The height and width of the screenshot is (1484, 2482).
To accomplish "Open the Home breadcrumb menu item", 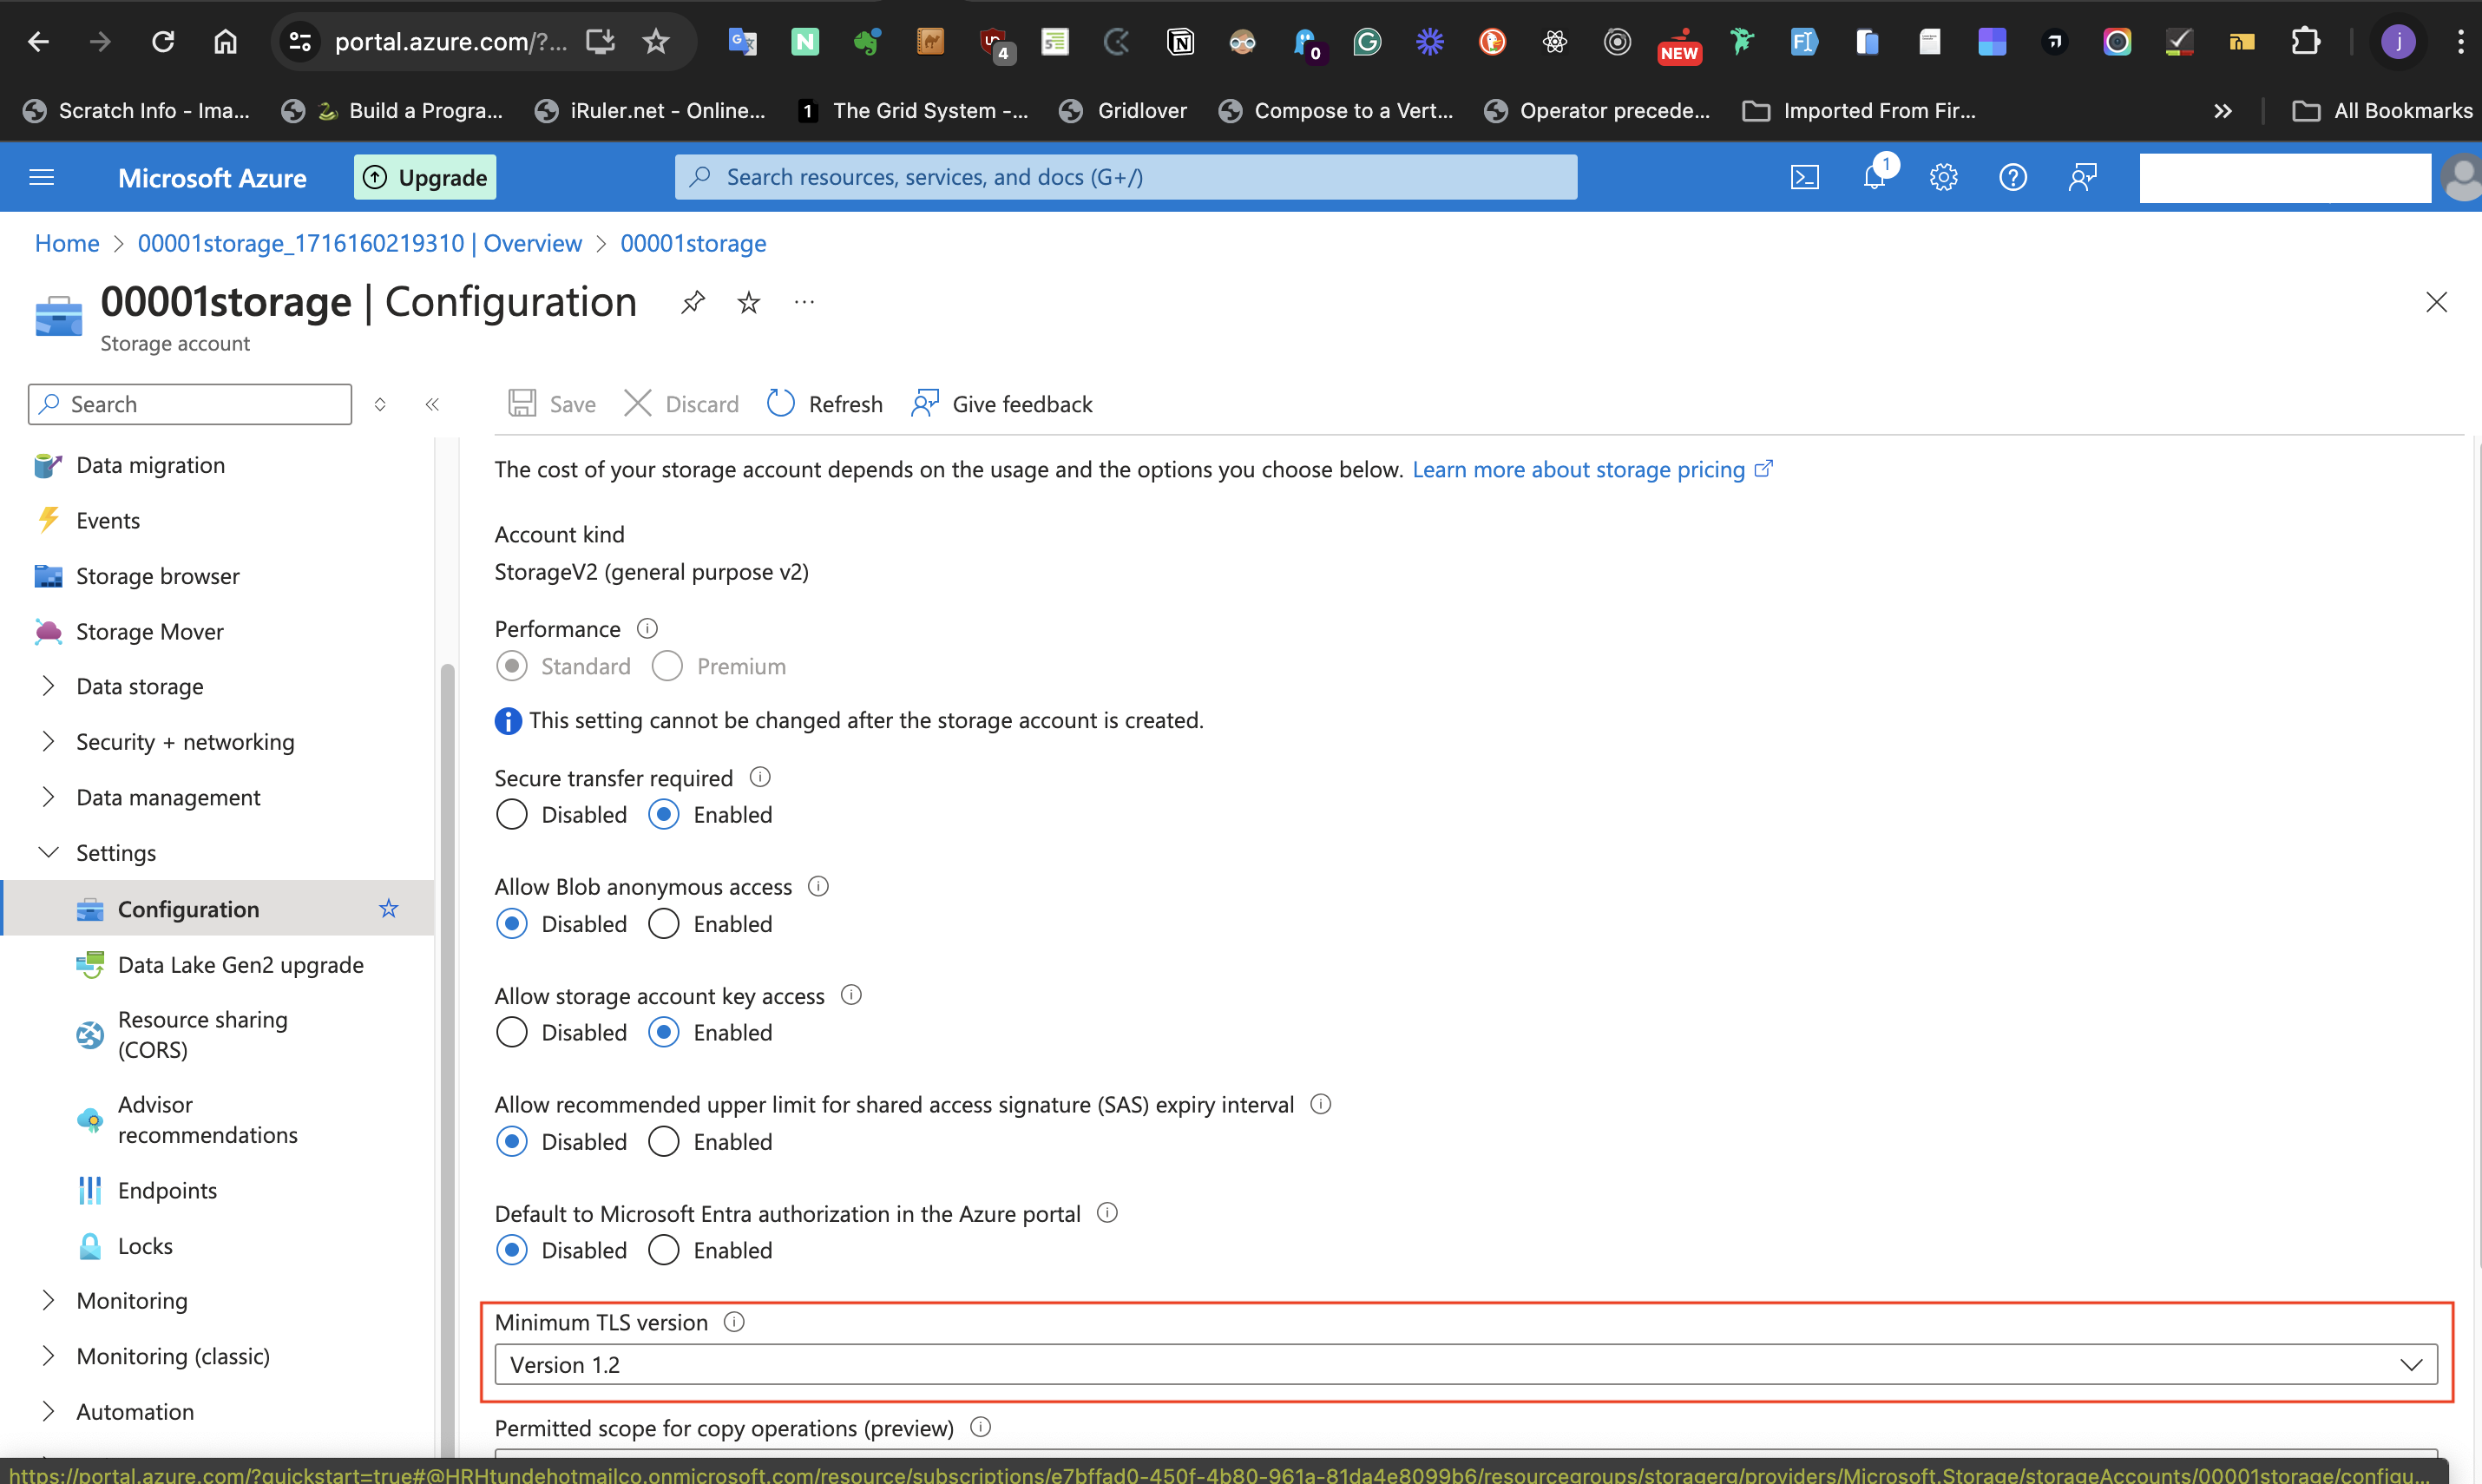I will point(66,243).
